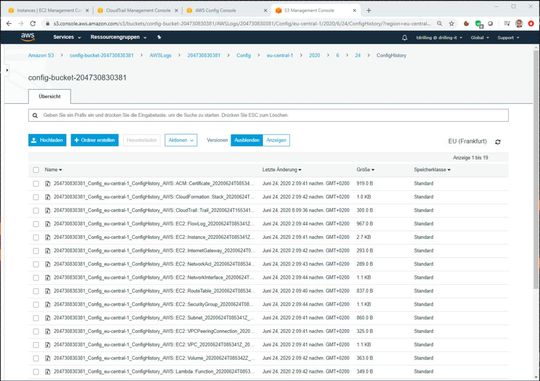Select the Übersicht tab
540x381 pixels.
(x=50, y=96)
